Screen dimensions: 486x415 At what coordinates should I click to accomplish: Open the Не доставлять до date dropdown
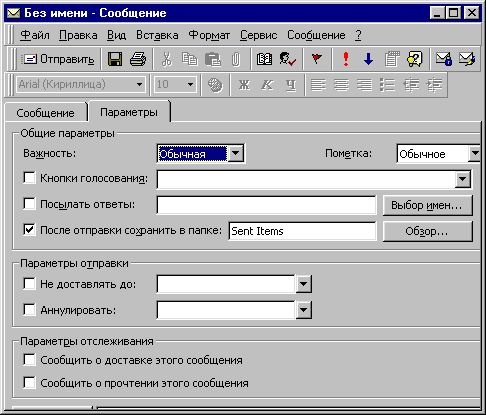[x=303, y=284]
